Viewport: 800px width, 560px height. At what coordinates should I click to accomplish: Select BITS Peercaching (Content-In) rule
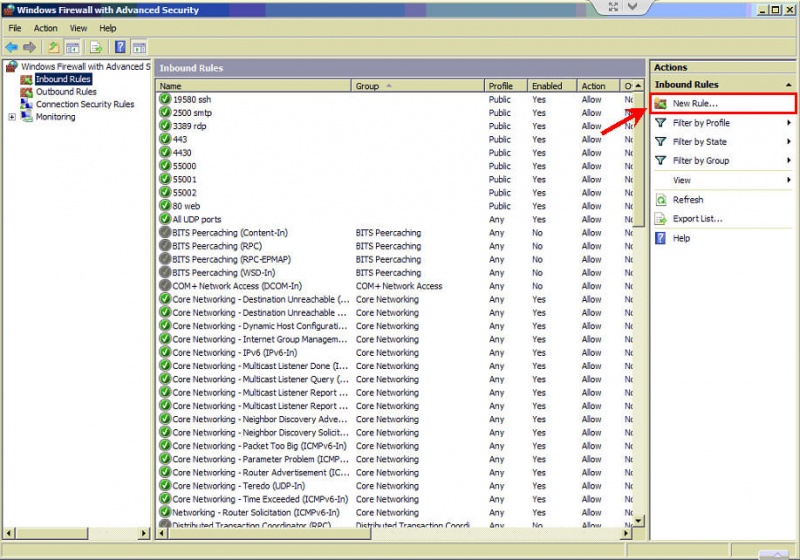(x=394, y=233)
